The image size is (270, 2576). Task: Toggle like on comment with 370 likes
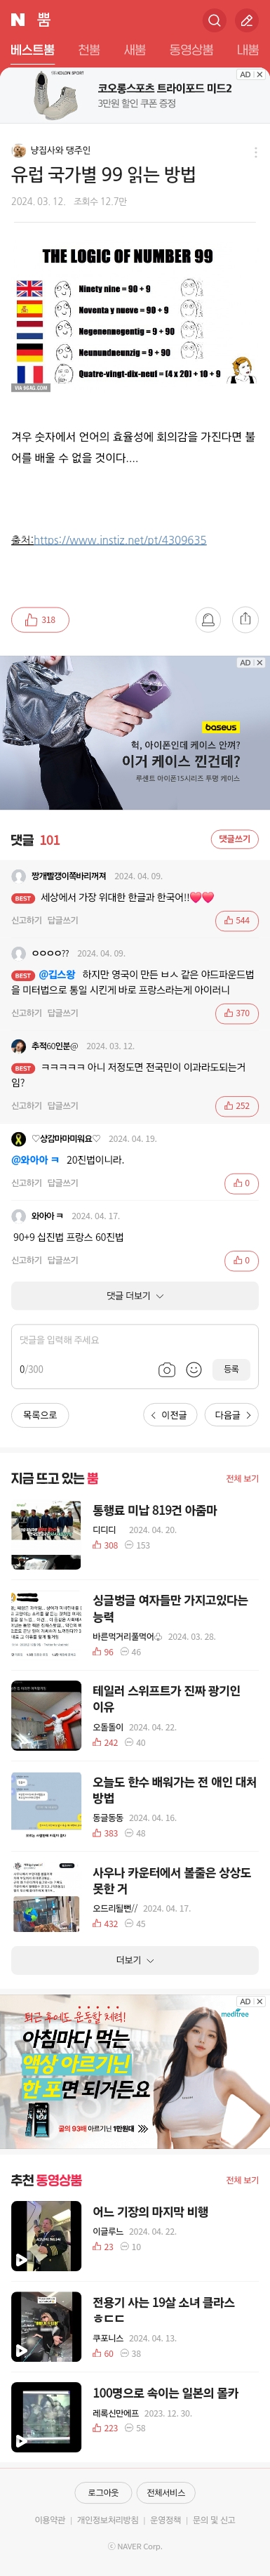237,1013
